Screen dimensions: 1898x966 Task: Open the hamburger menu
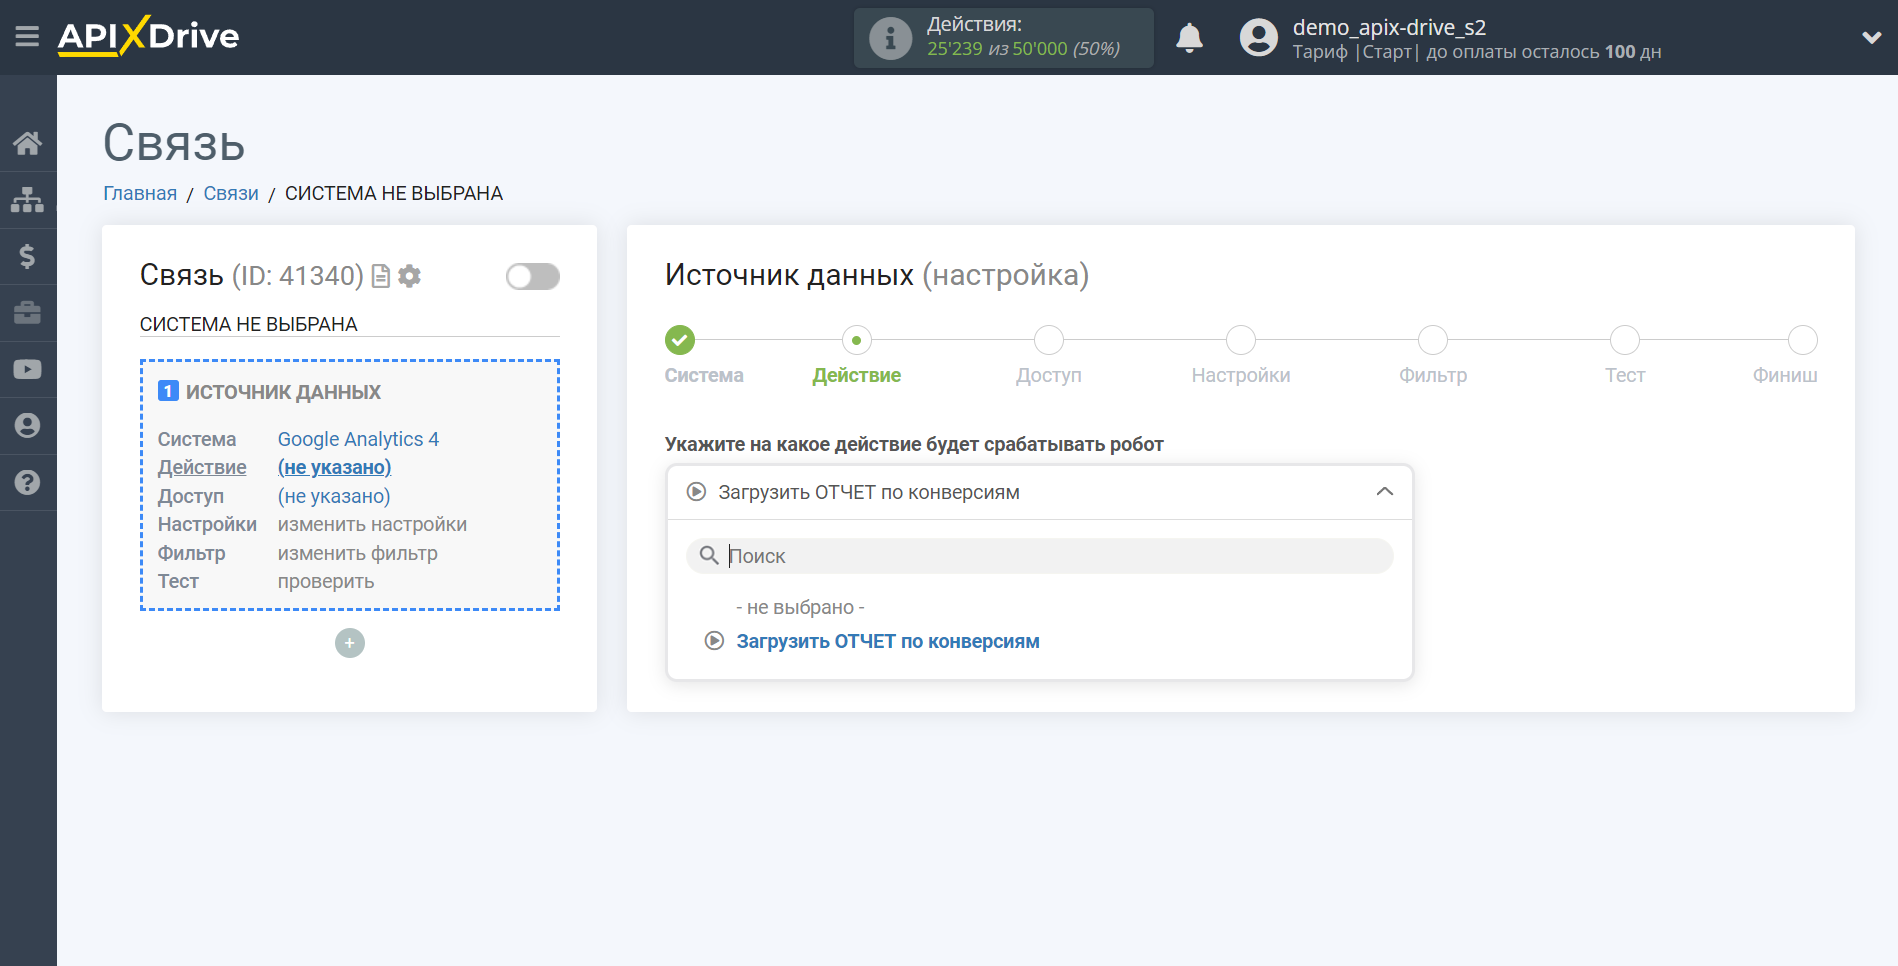tap(27, 37)
